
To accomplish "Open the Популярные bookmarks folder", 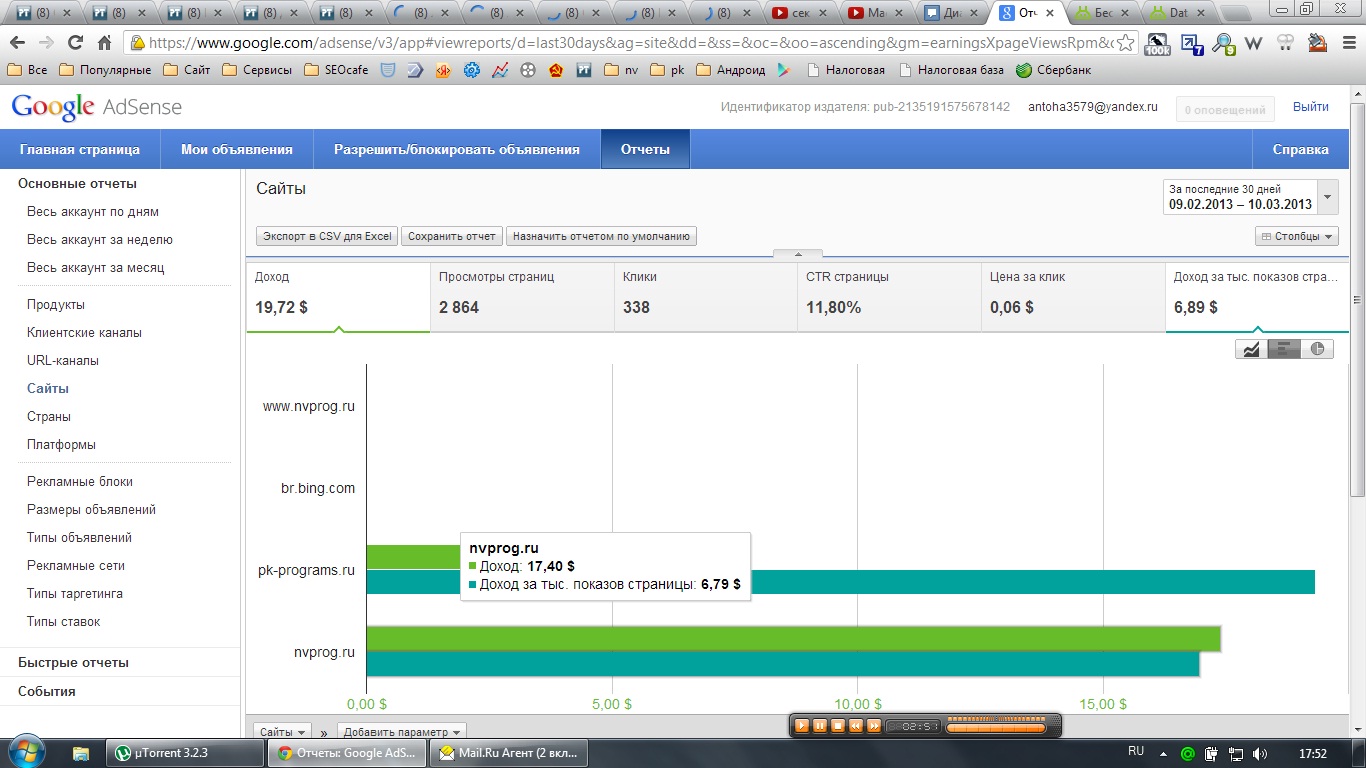I will point(105,71).
